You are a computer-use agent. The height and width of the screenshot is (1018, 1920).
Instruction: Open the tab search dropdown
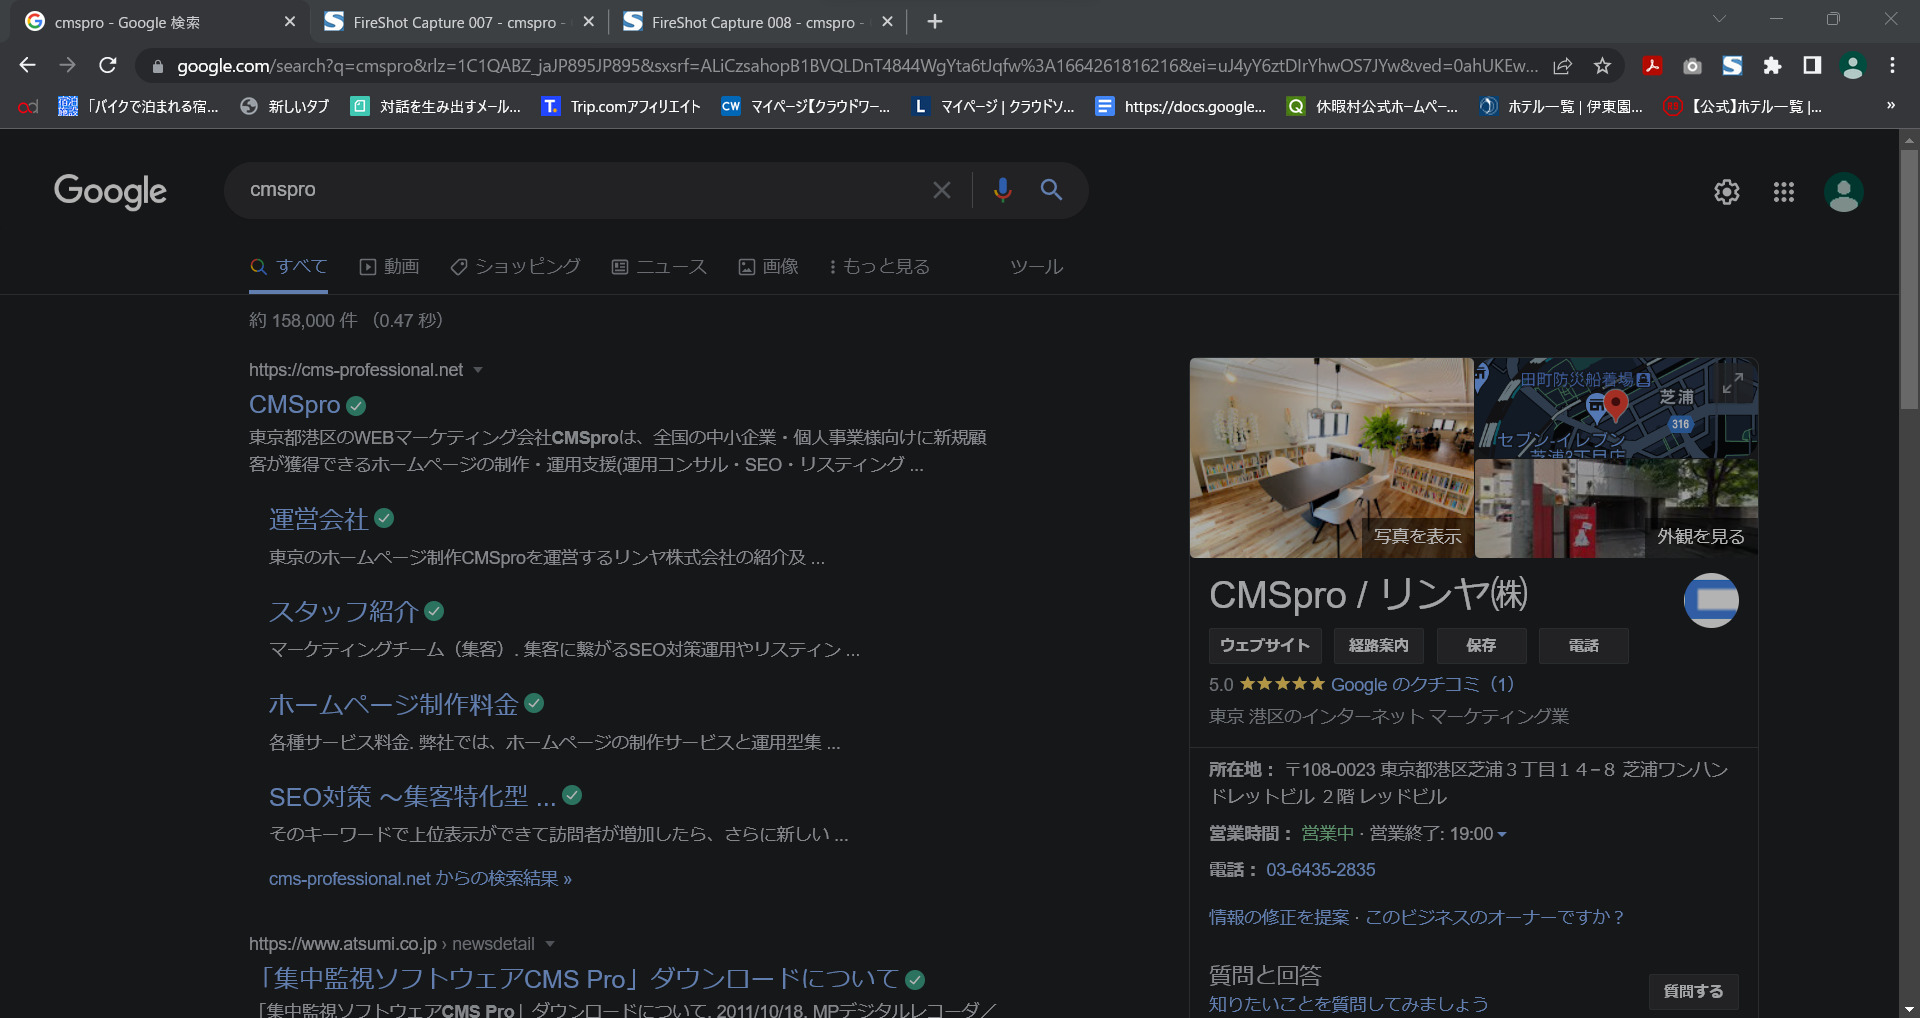click(x=1719, y=19)
